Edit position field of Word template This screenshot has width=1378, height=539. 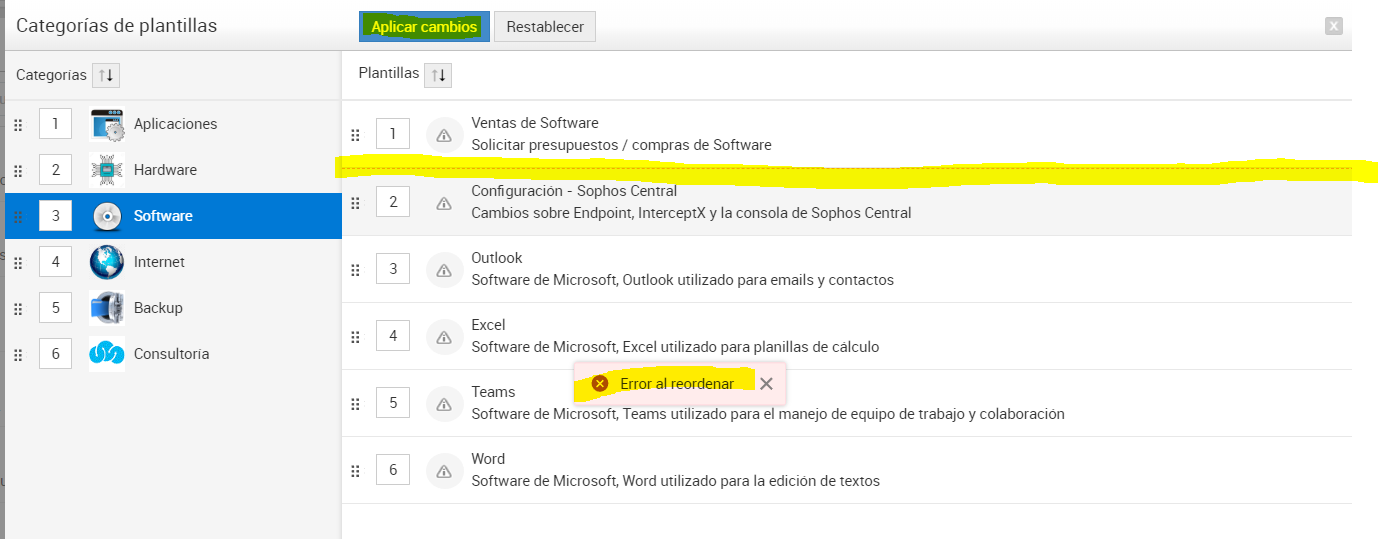(x=393, y=470)
